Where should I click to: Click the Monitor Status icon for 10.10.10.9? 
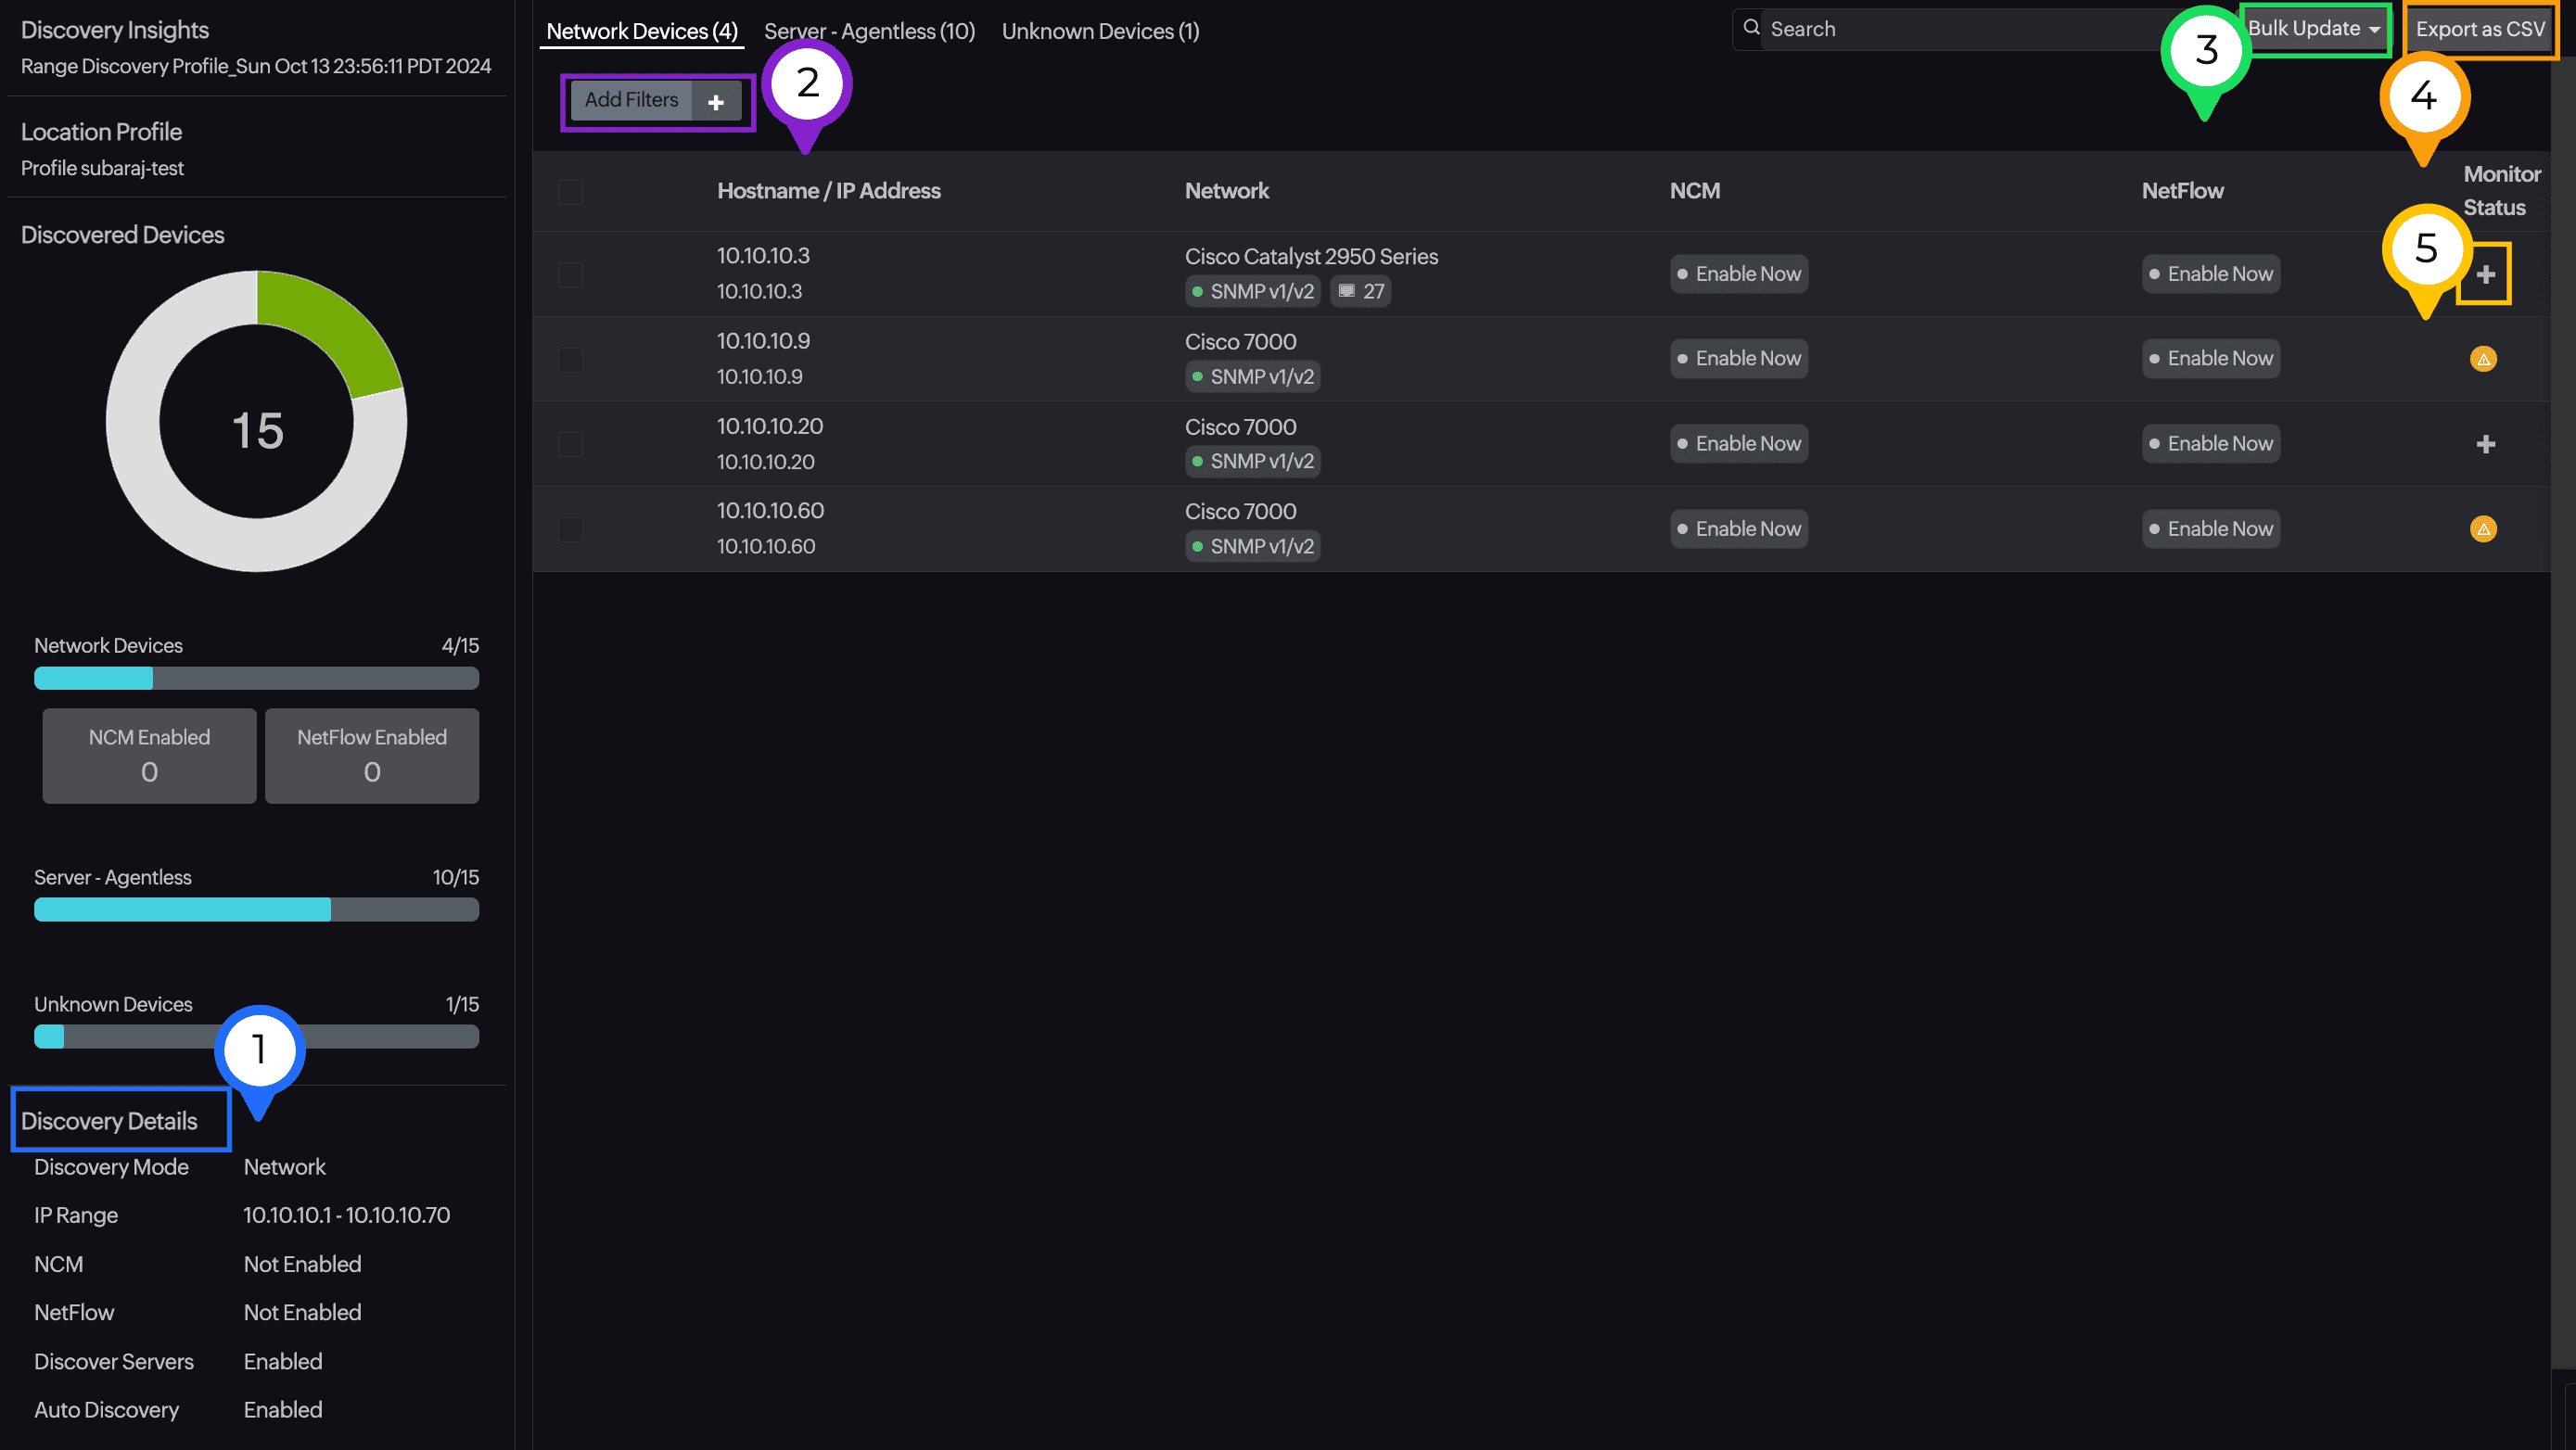[2484, 357]
